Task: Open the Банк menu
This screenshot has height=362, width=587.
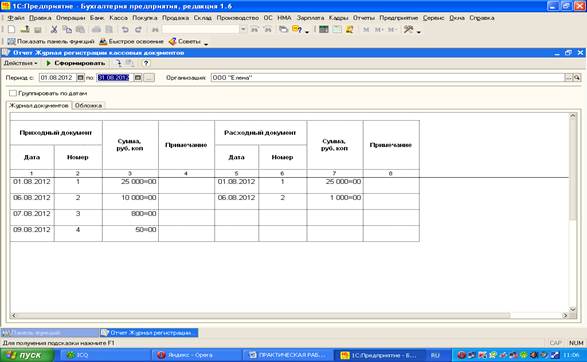Action: click(x=97, y=18)
